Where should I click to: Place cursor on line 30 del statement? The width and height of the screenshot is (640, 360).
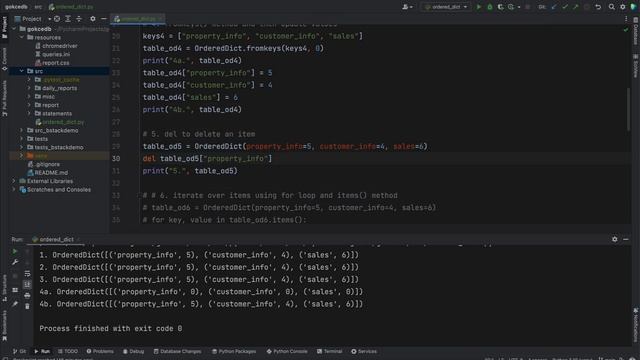207,158
